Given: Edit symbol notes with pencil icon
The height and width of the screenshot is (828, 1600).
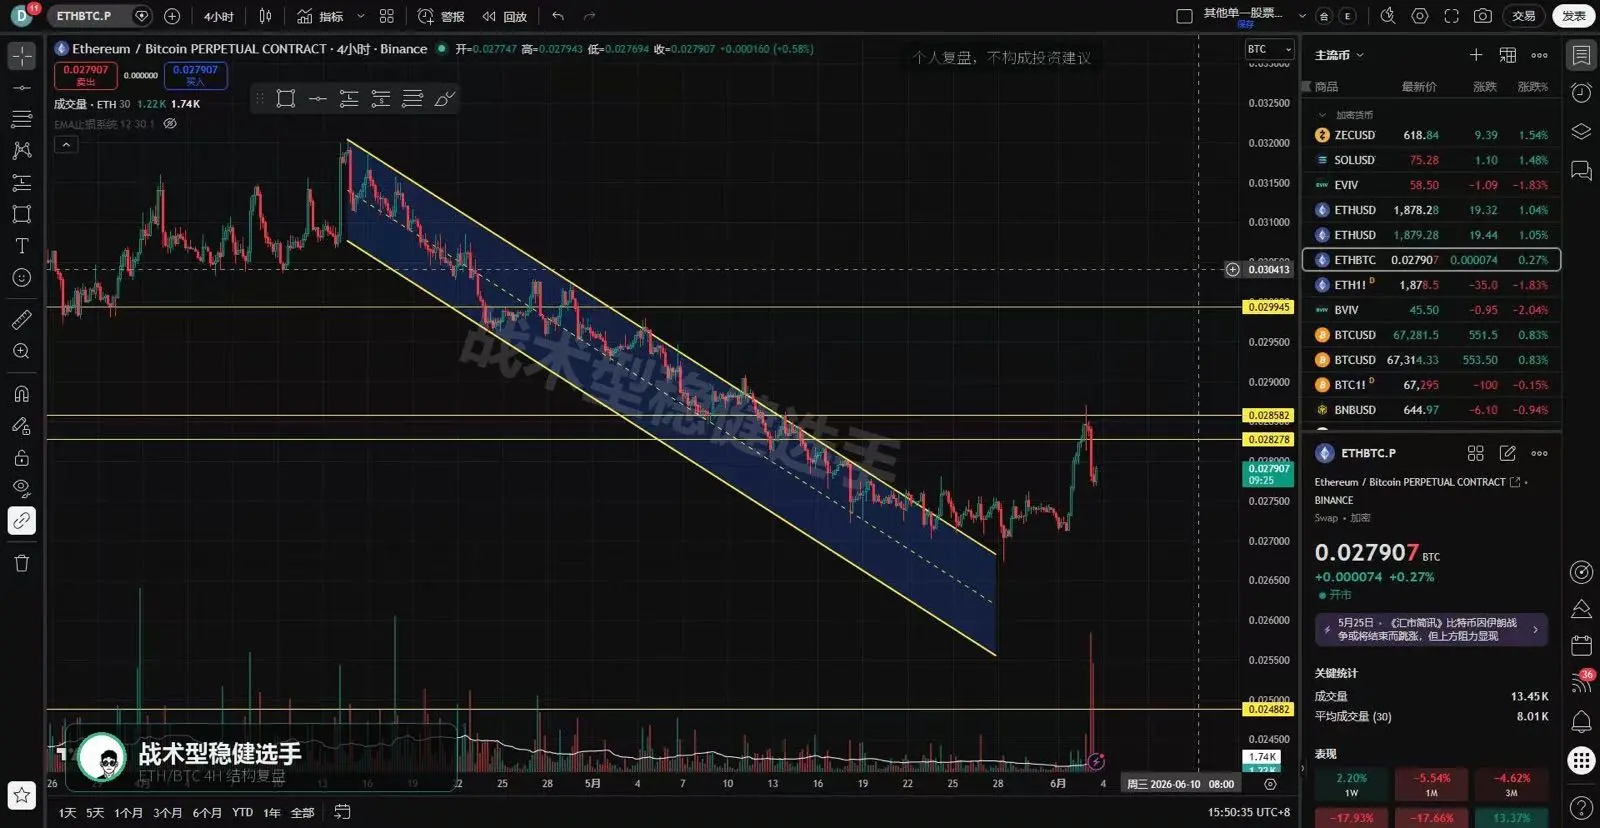Looking at the screenshot, I should tap(1507, 453).
